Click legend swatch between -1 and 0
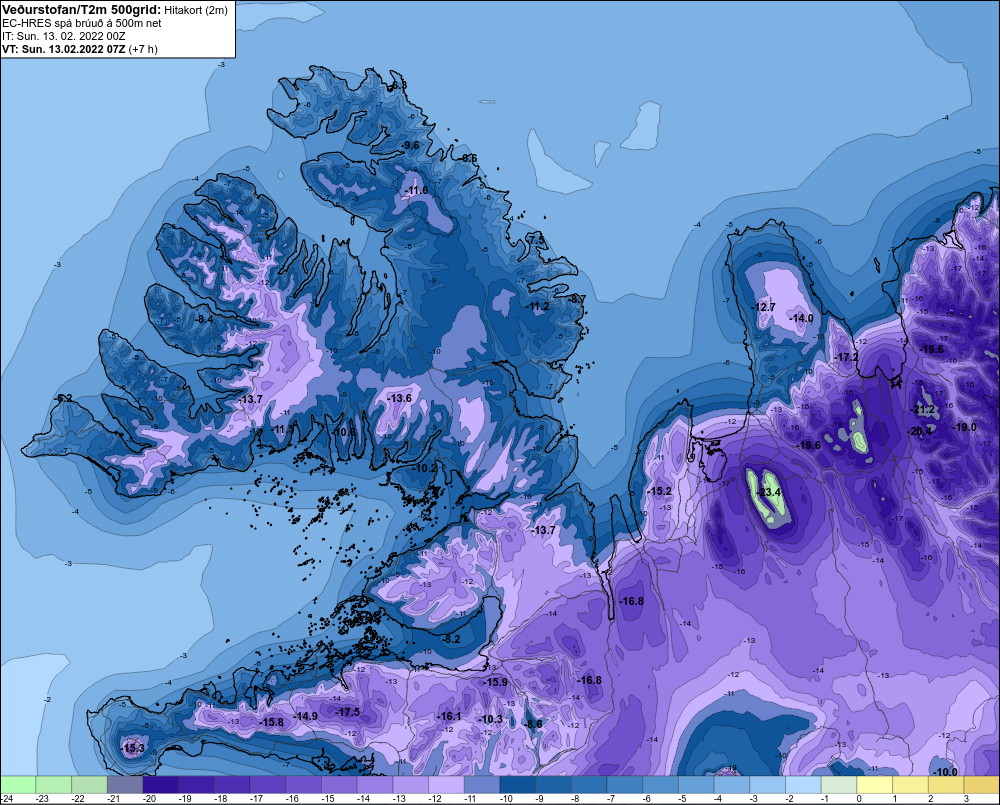The image size is (1000, 805). tap(839, 785)
